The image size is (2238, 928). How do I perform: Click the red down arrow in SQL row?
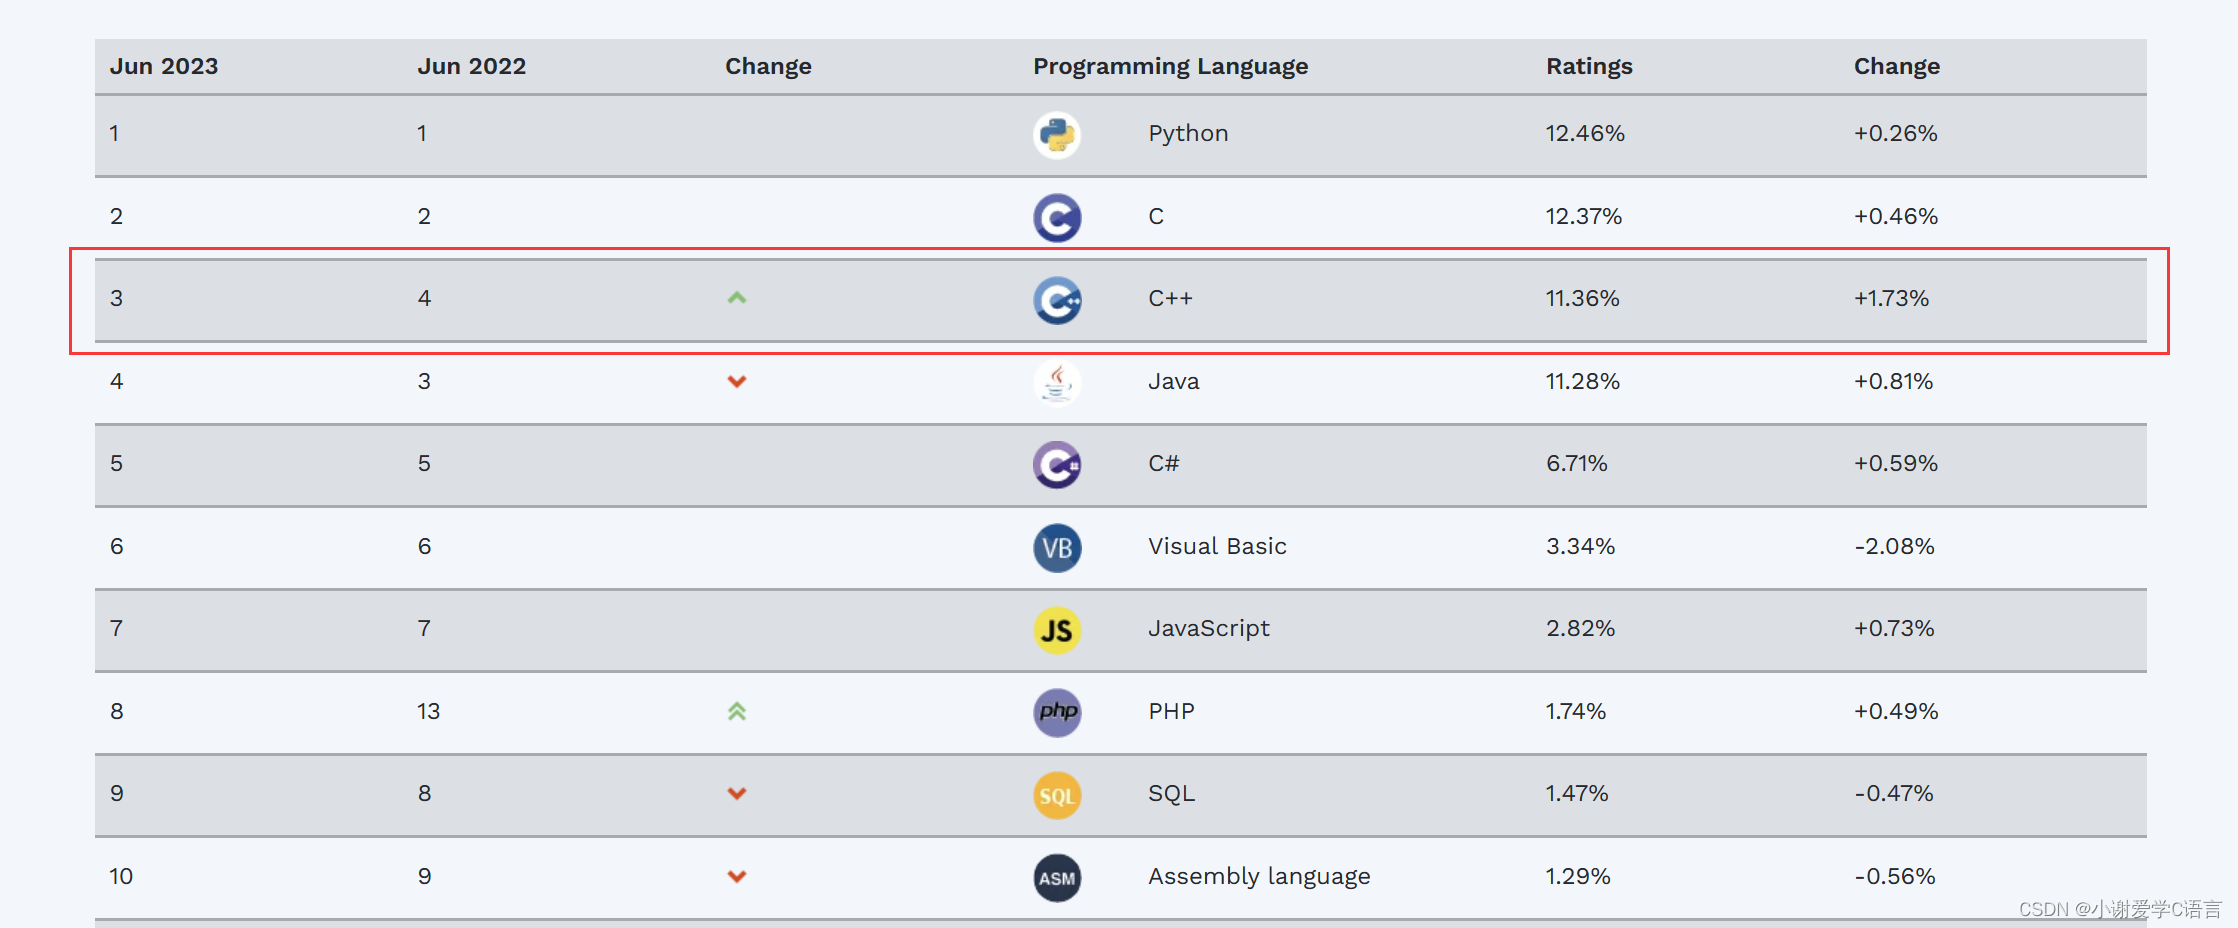[x=737, y=794]
